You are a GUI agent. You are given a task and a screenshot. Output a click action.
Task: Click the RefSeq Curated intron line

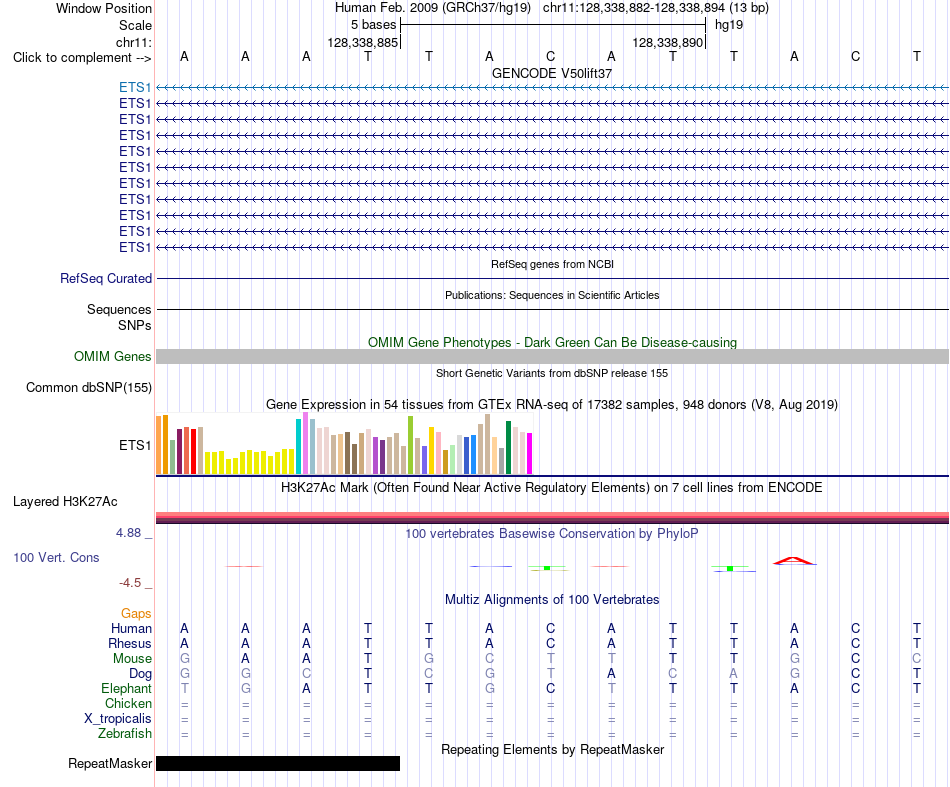(552, 279)
